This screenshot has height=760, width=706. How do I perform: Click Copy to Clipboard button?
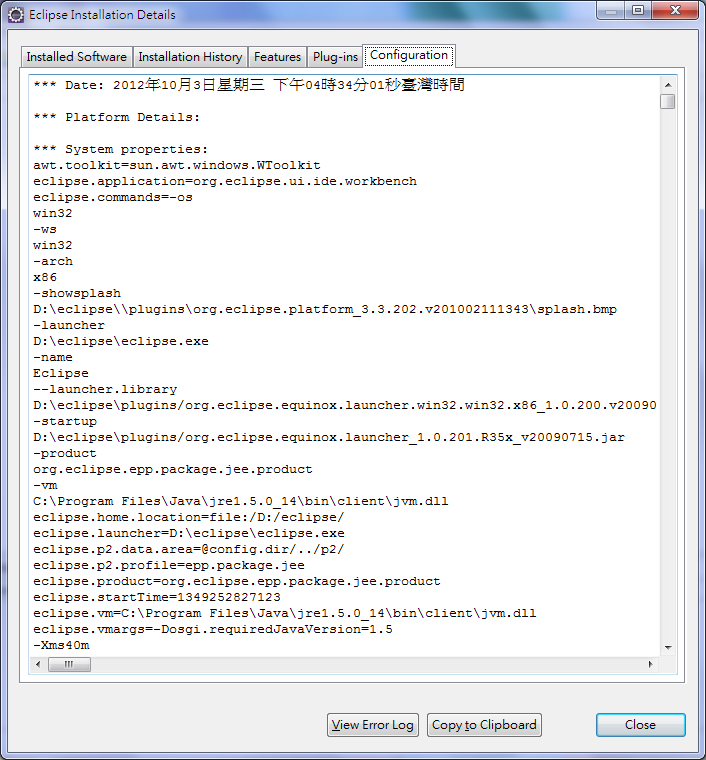[x=484, y=725]
